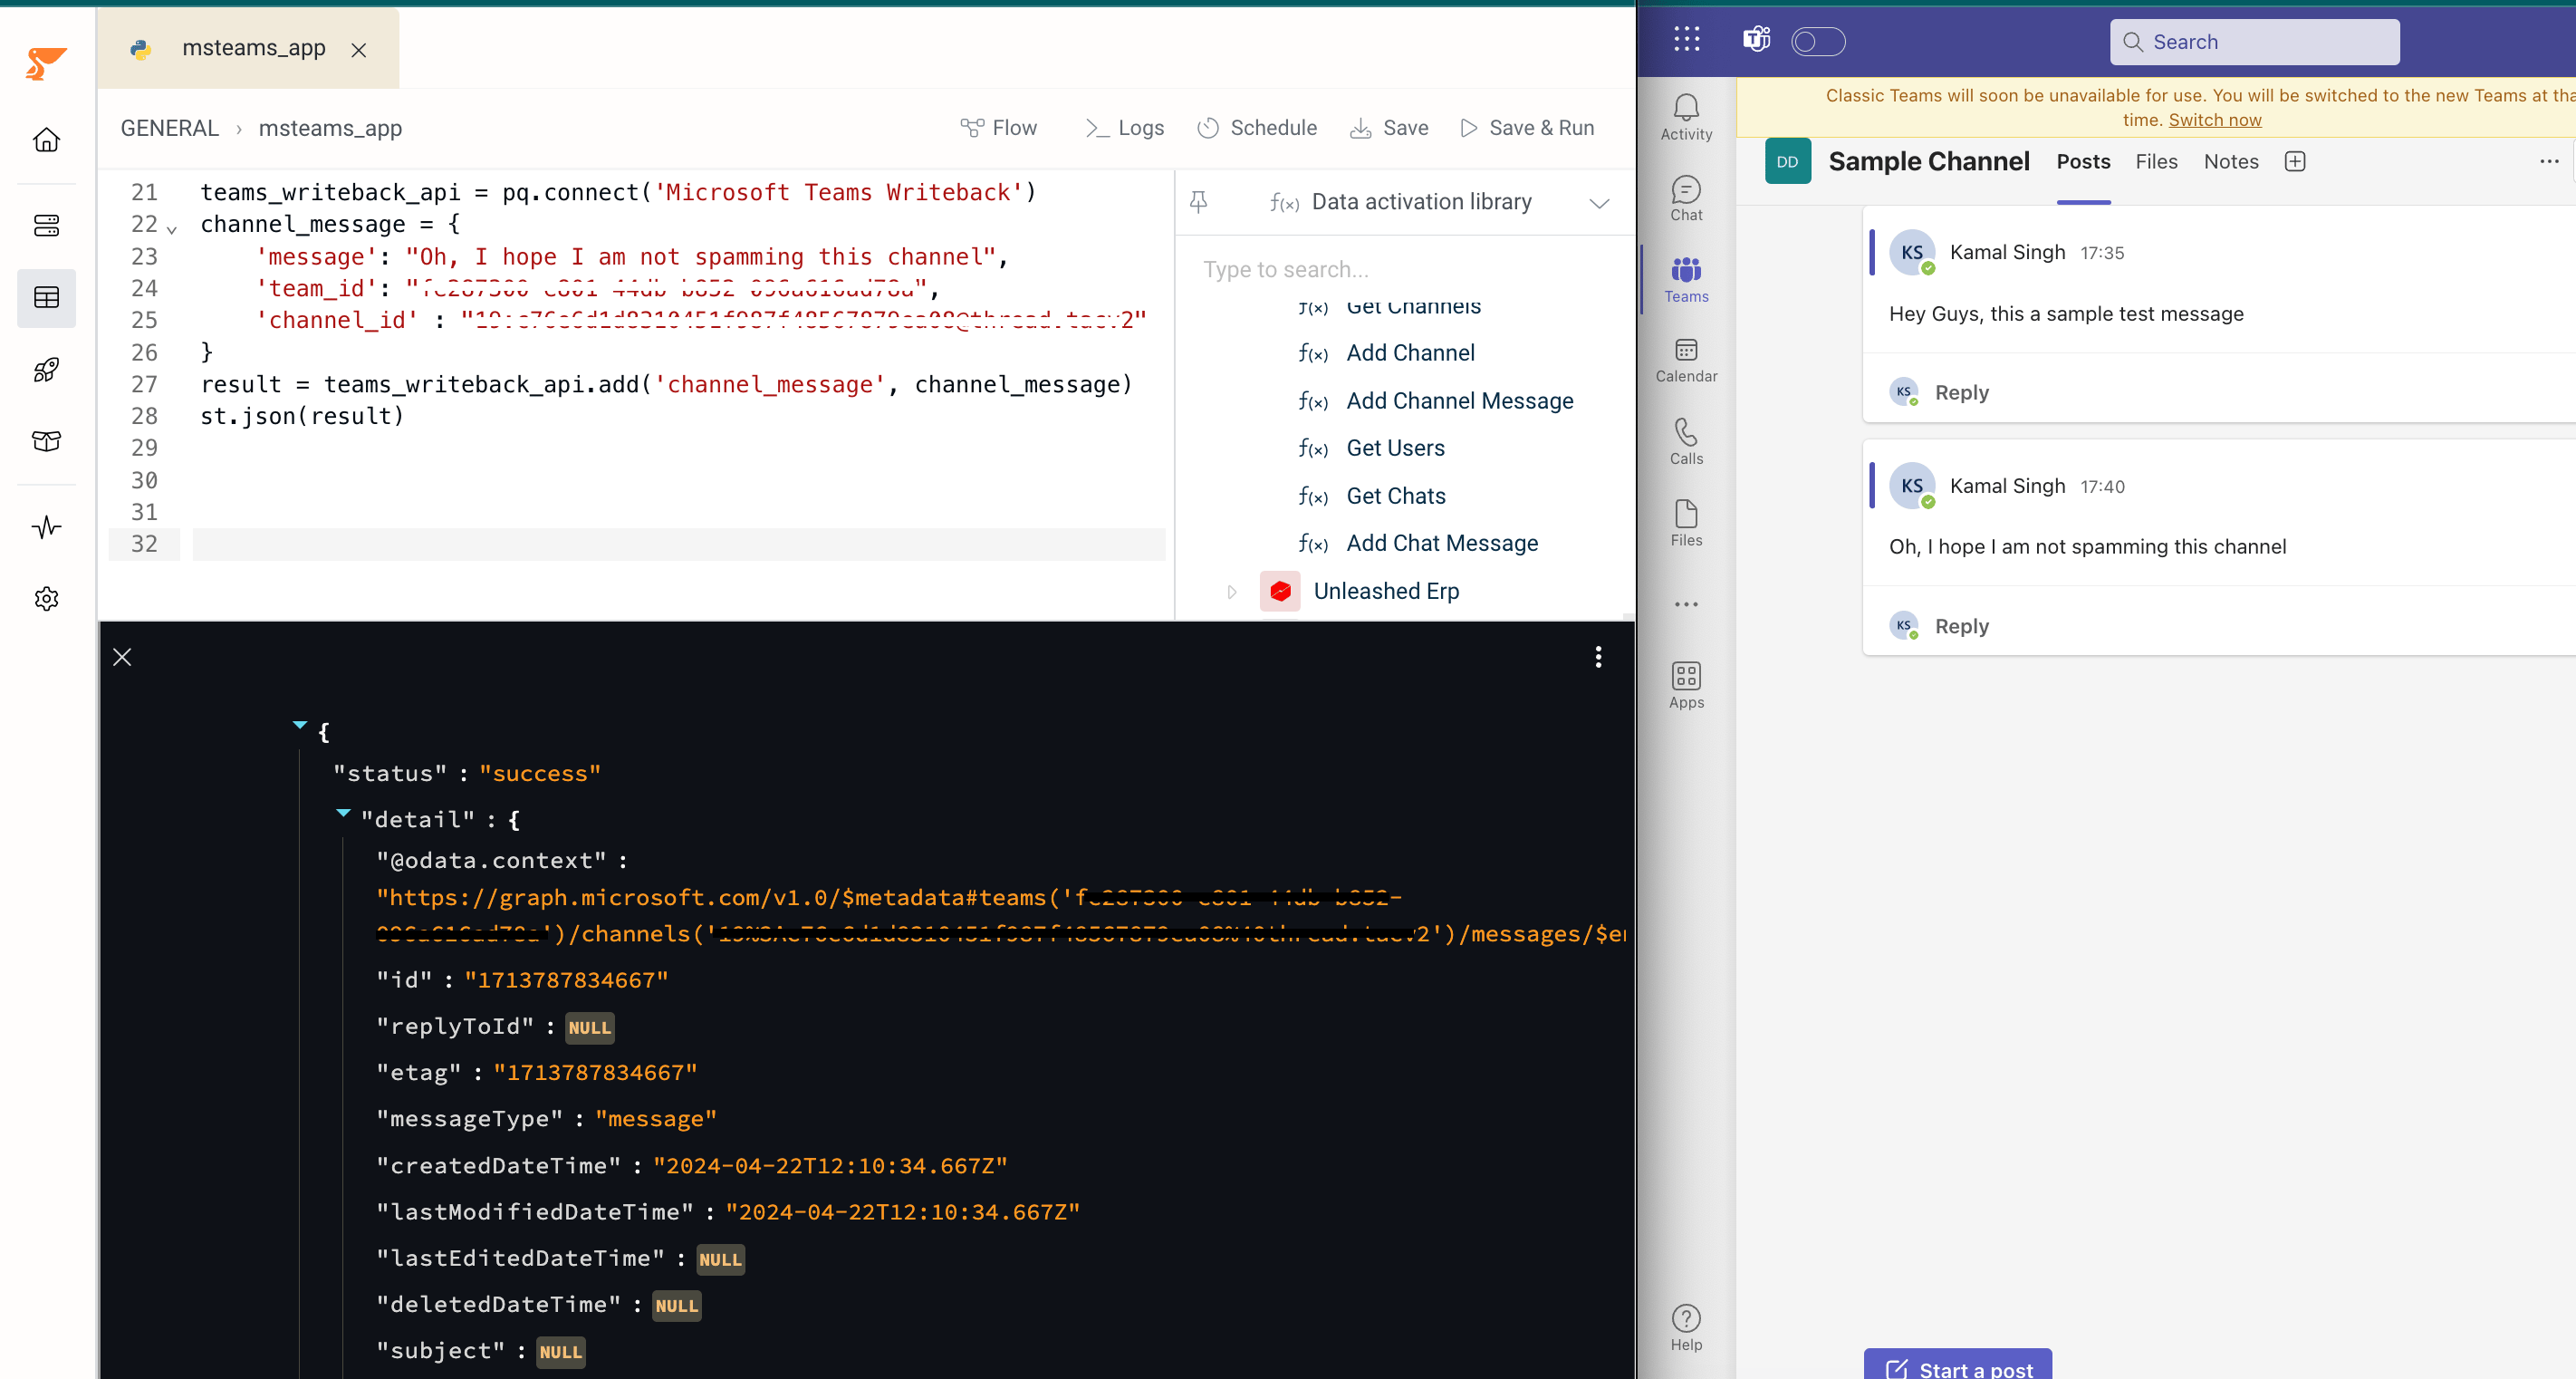This screenshot has width=2576, height=1379.
Task: Open the home icon in left sidebar
Action: (x=46, y=140)
